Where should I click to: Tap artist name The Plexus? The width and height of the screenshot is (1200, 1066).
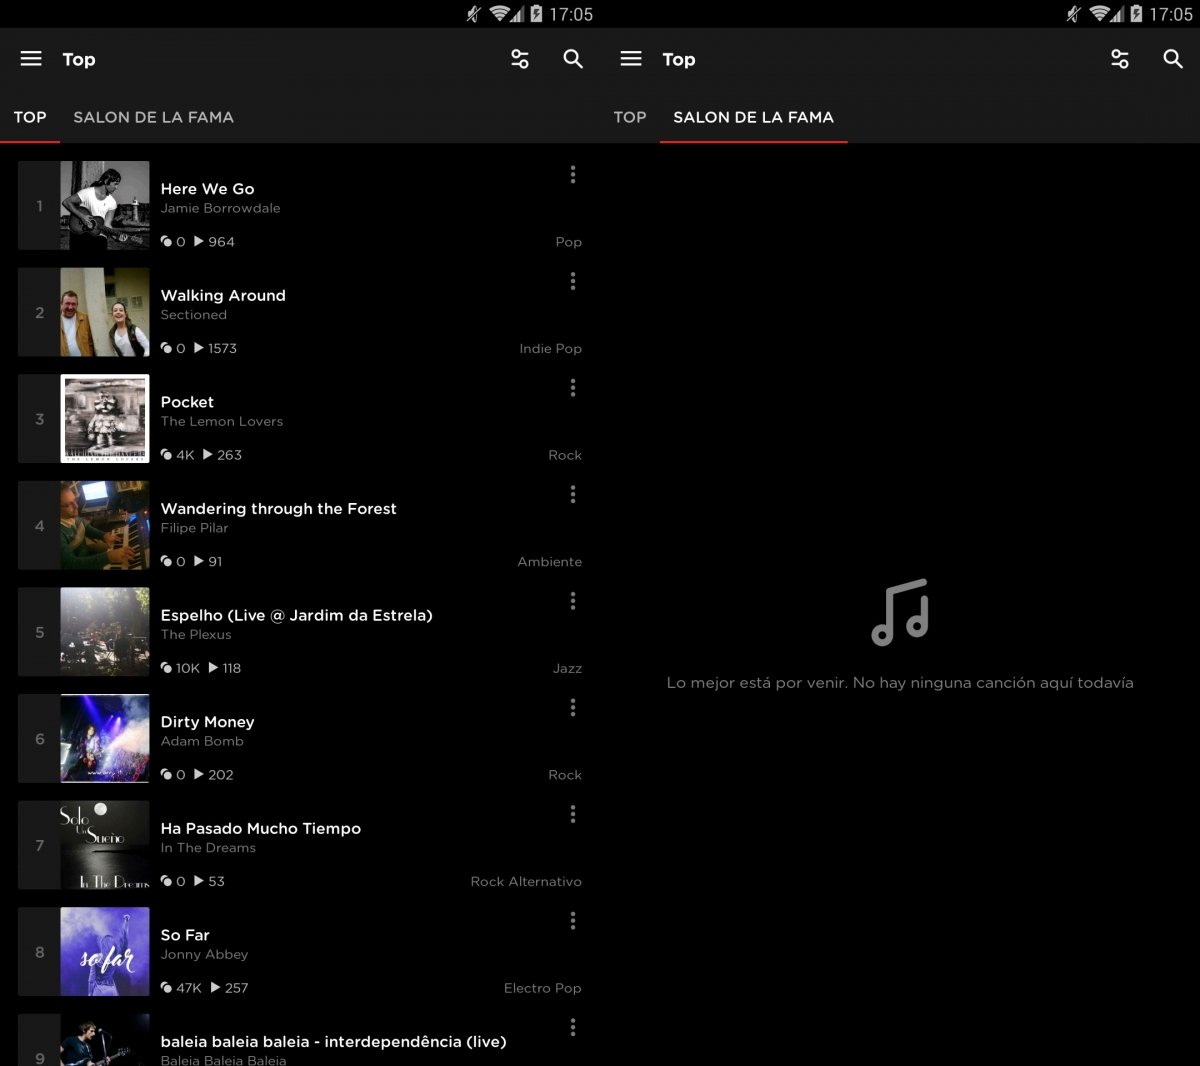pyautogui.click(x=196, y=634)
